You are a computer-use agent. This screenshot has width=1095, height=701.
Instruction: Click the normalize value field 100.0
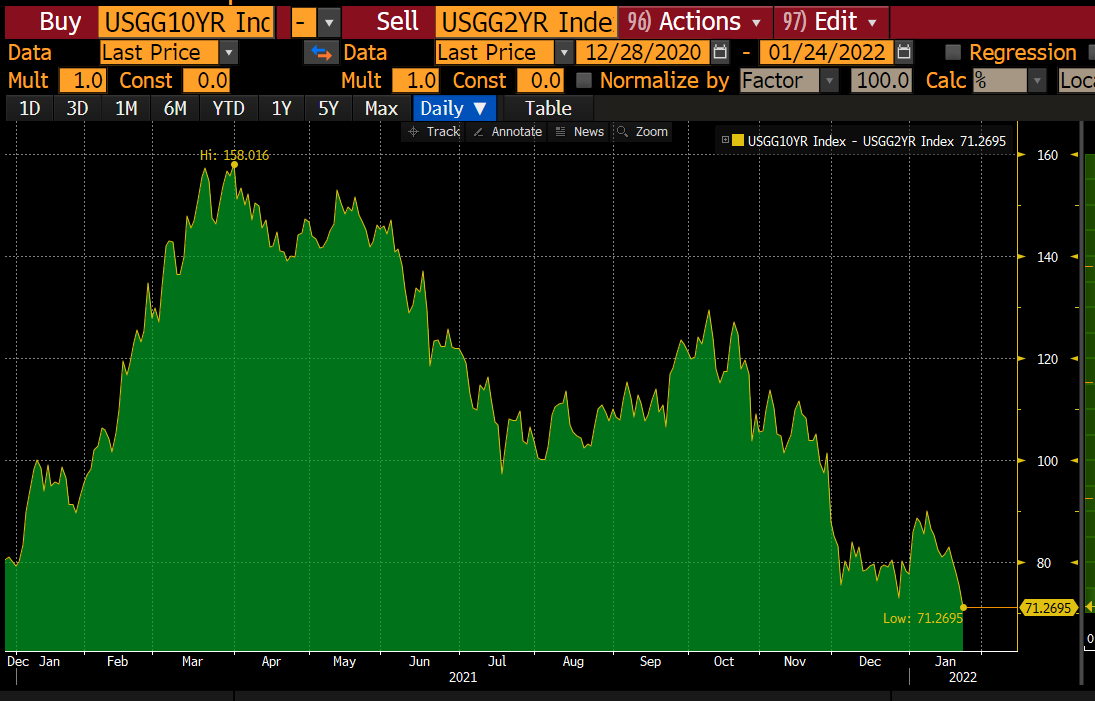click(x=882, y=80)
